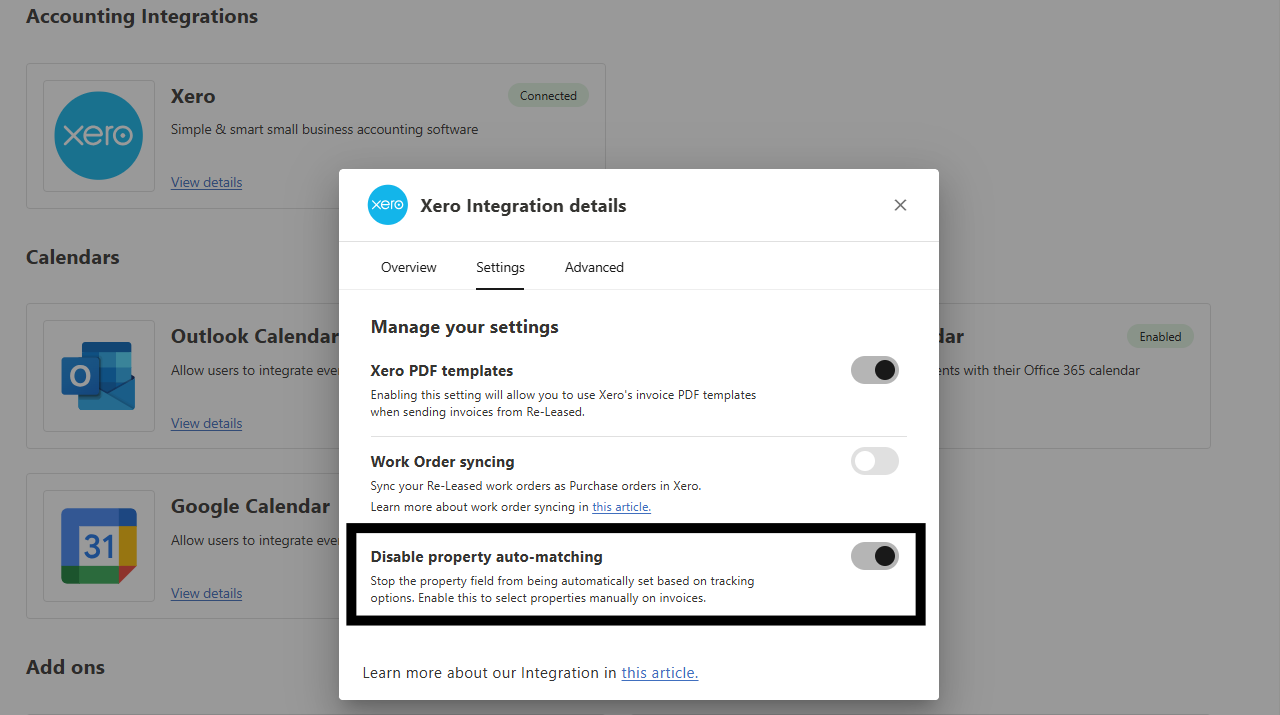Select the Outlook Calendar icon

(x=98, y=376)
